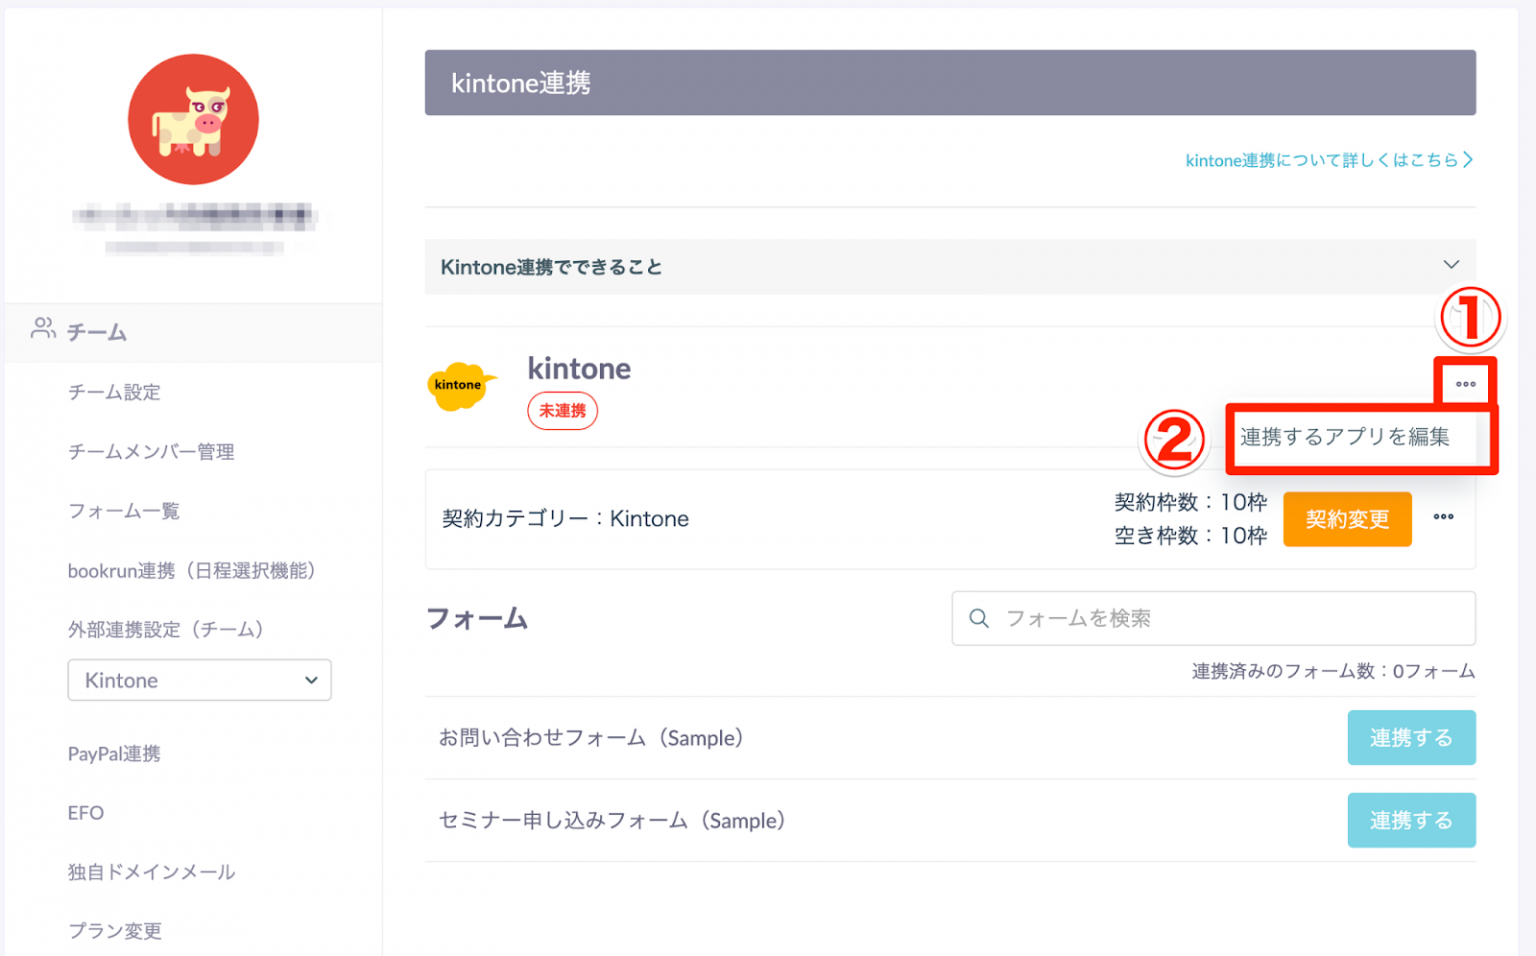1536x956 pixels.
Task: Click the chevron after kintone連携について詳しくはこちら
Action: (1468, 159)
